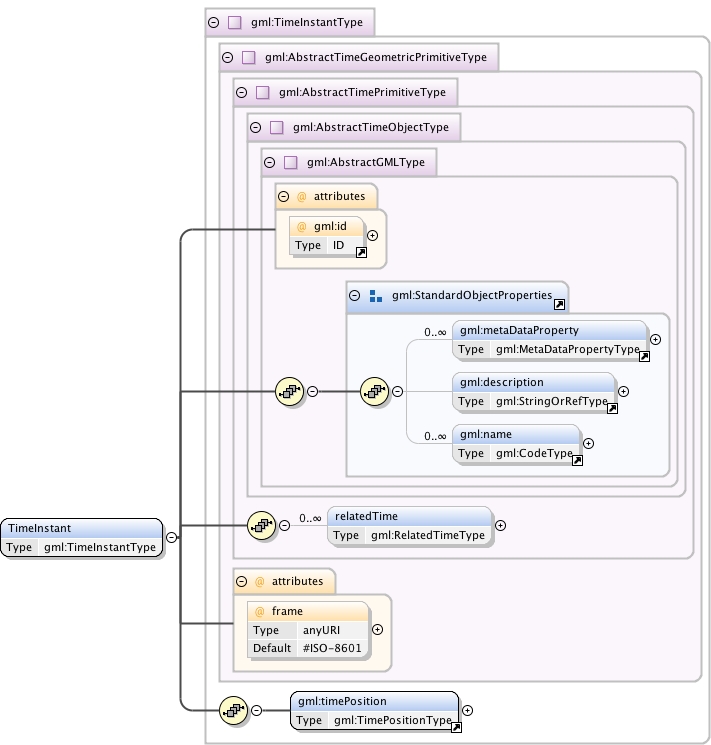The width and height of the screenshot is (711, 745).
Task: Collapse gml:AbstractGMLType section
Action: [x=269, y=162]
